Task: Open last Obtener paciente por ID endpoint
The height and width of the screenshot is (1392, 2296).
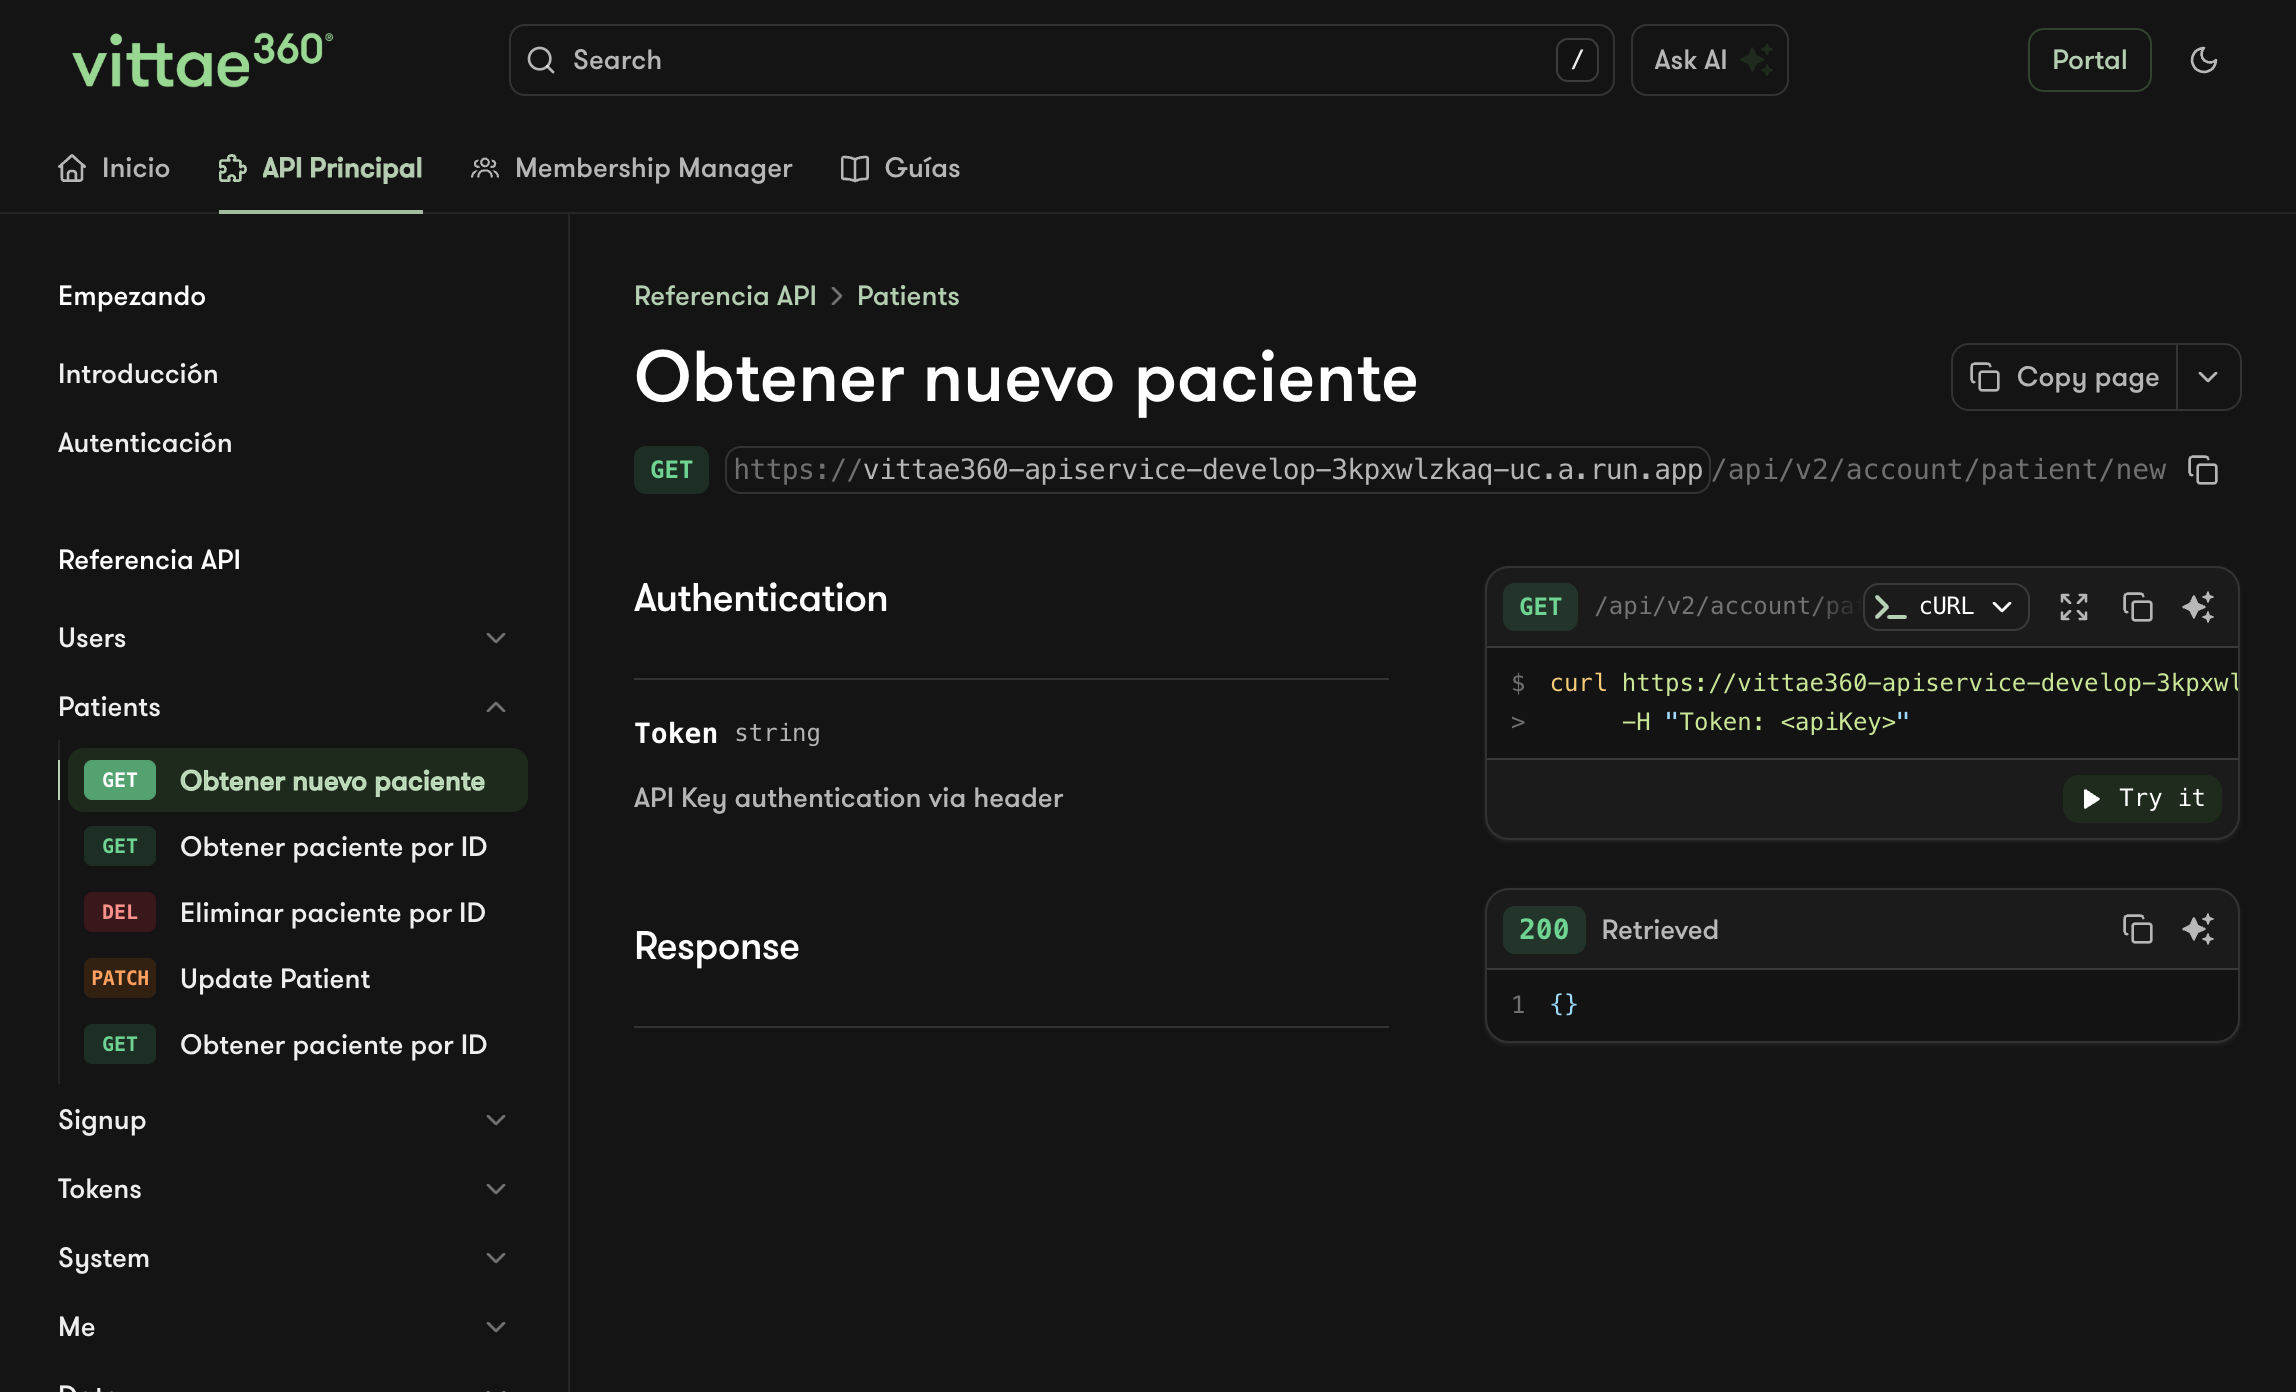Action: click(298, 1044)
